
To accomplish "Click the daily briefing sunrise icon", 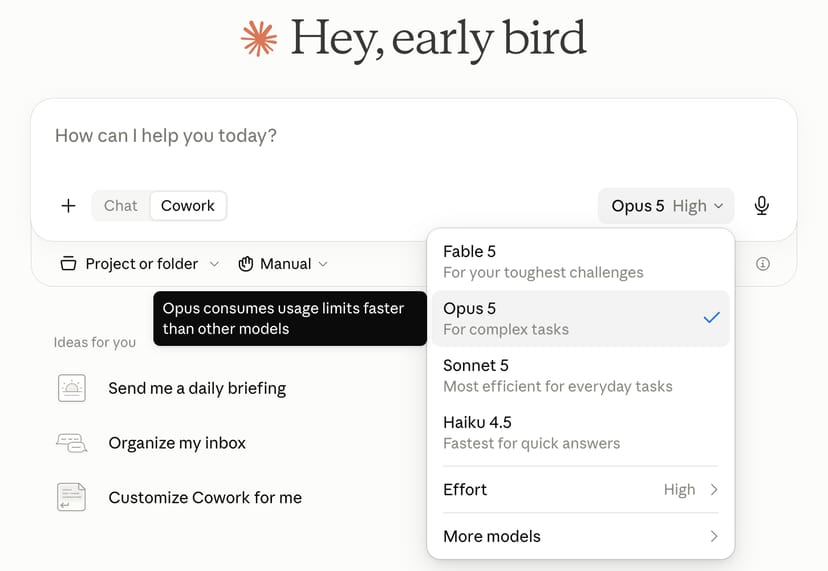I will pos(72,388).
